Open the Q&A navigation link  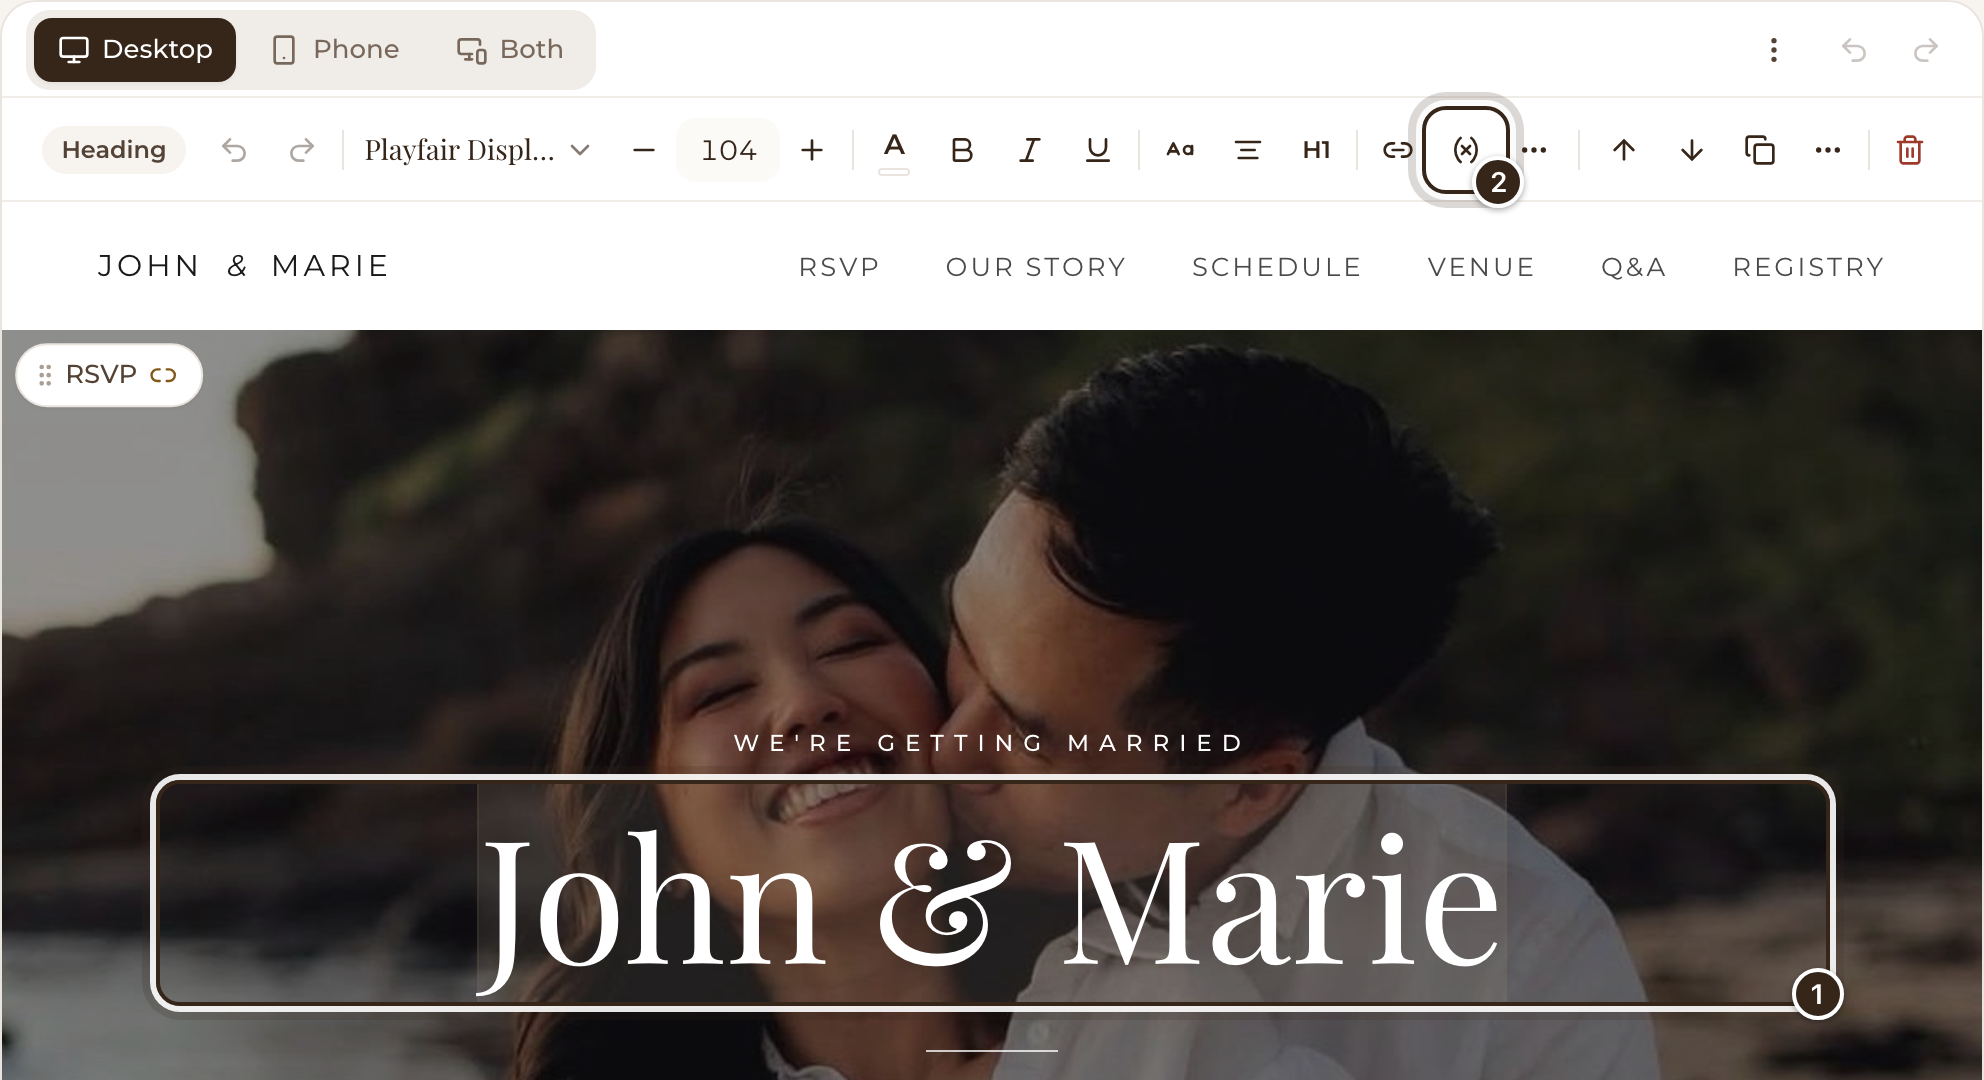click(x=1634, y=267)
